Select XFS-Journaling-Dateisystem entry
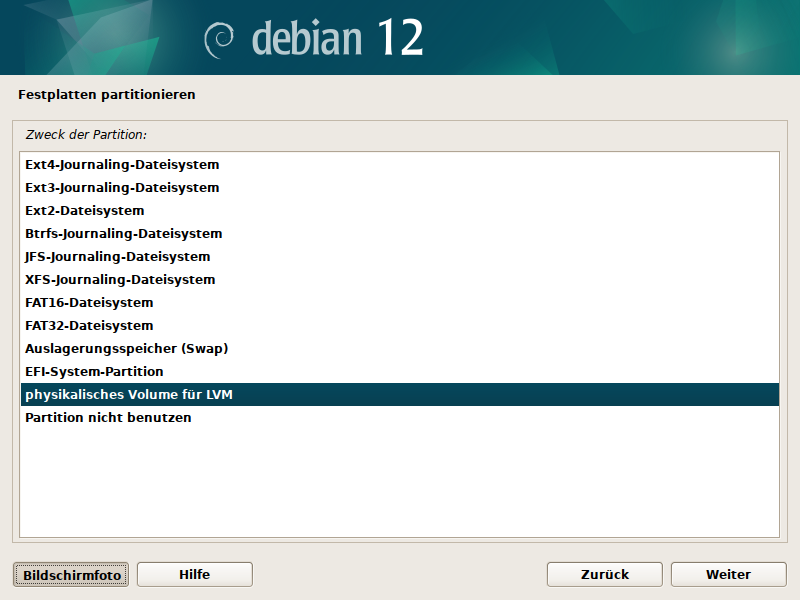Viewport: 800px width, 600px height. pos(120,279)
